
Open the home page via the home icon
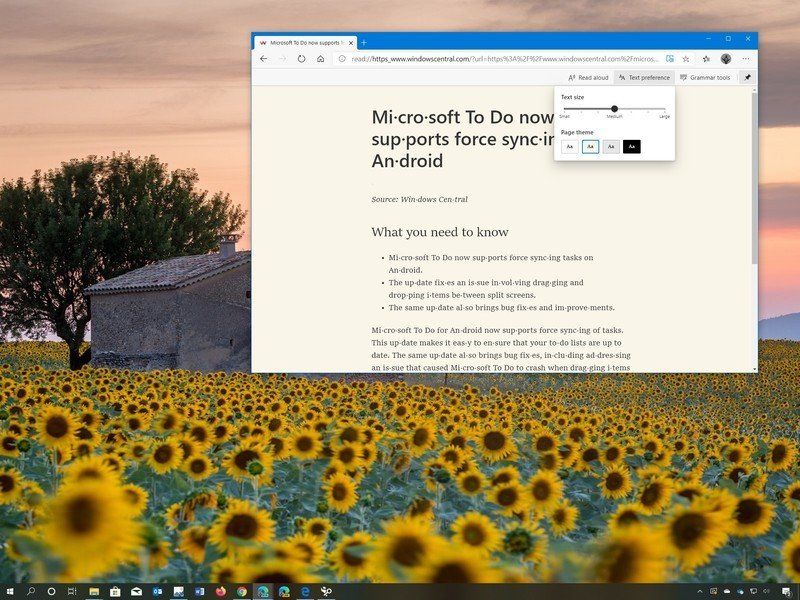tap(320, 59)
